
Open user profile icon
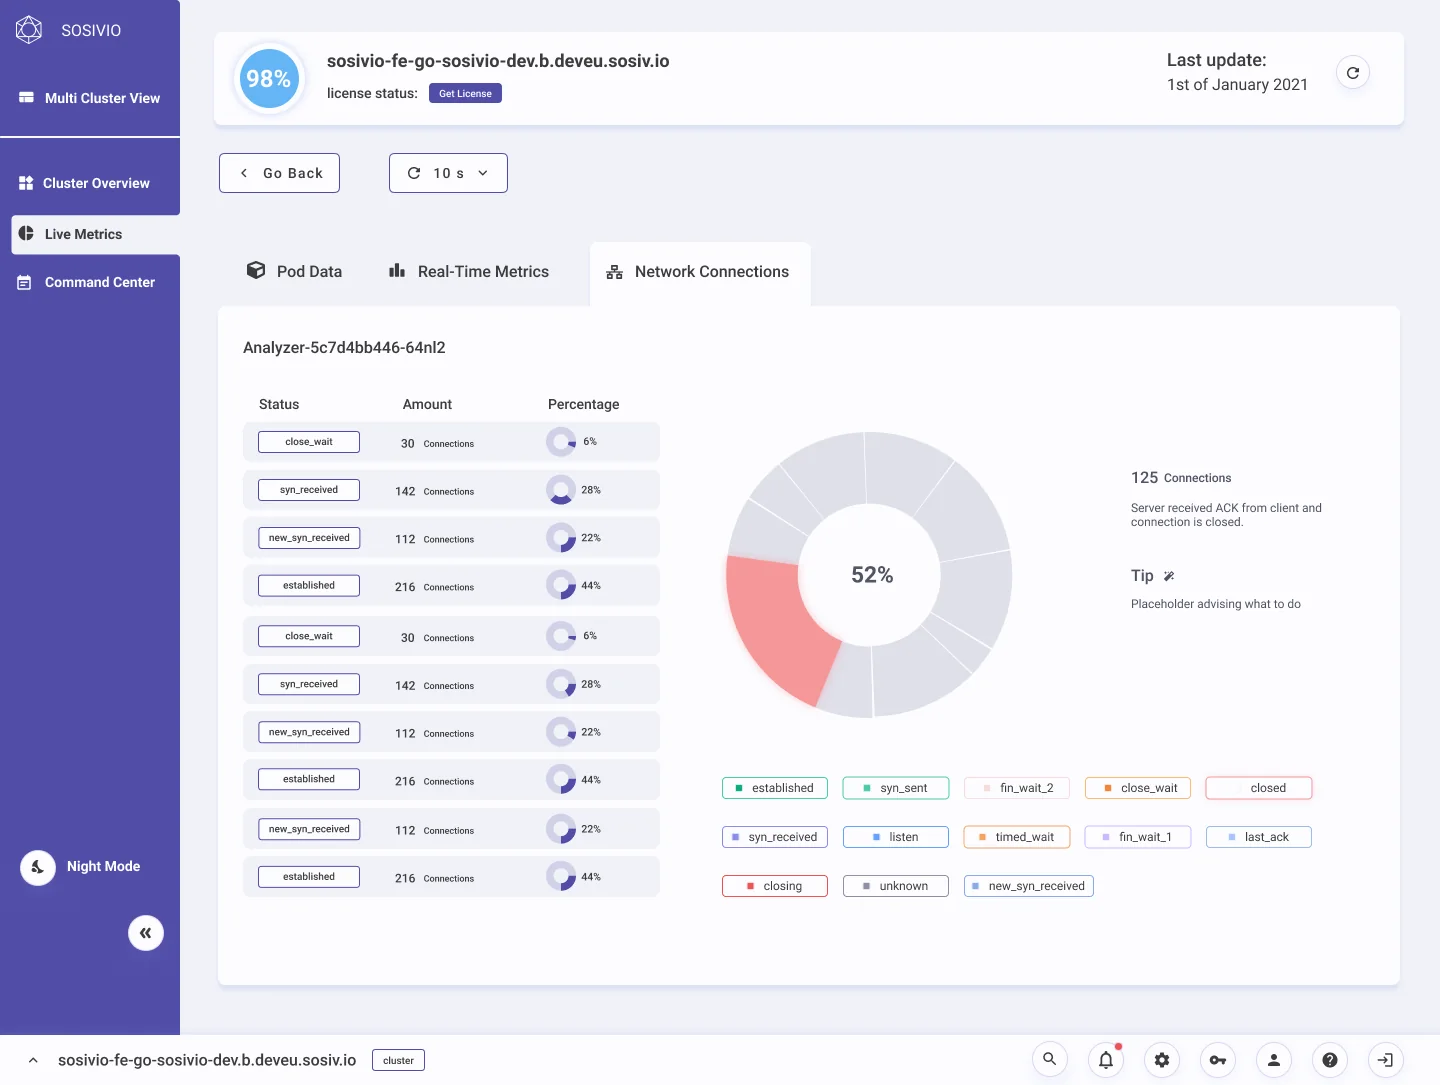click(1274, 1059)
